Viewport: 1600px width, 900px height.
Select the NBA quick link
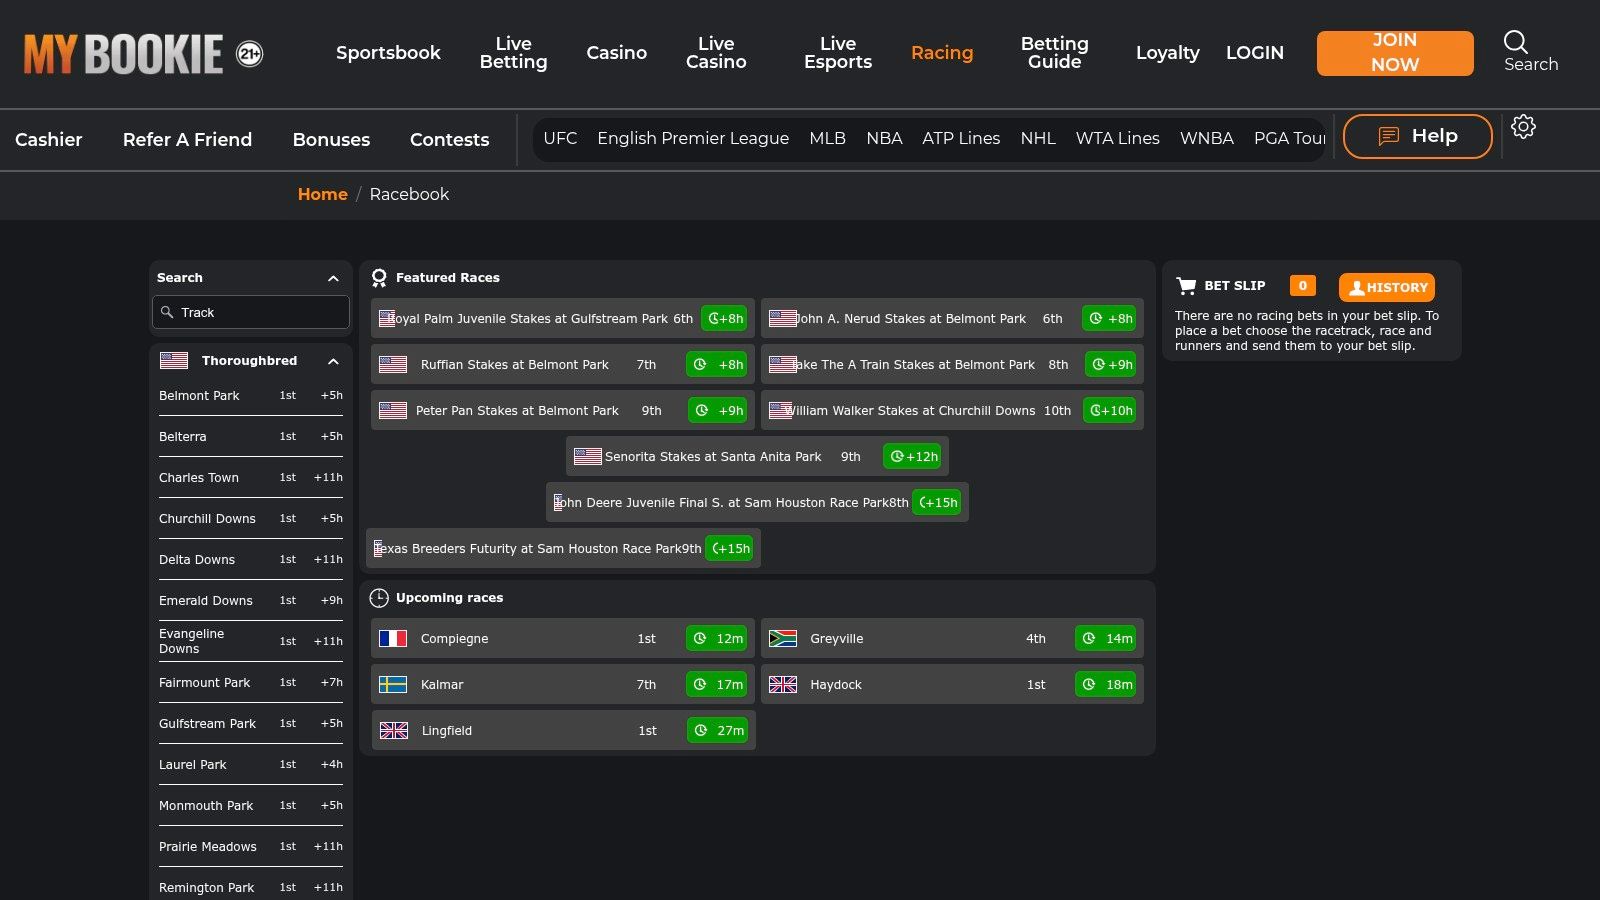[x=884, y=138]
